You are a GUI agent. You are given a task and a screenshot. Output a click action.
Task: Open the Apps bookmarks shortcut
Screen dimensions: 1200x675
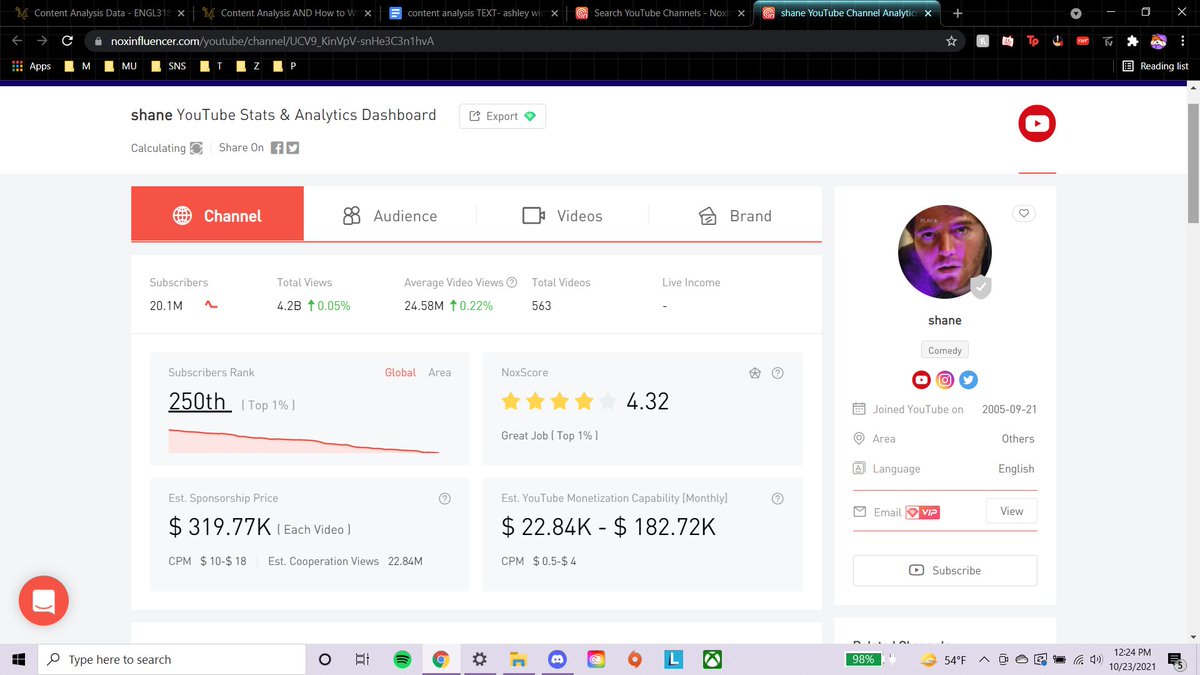point(31,66)
